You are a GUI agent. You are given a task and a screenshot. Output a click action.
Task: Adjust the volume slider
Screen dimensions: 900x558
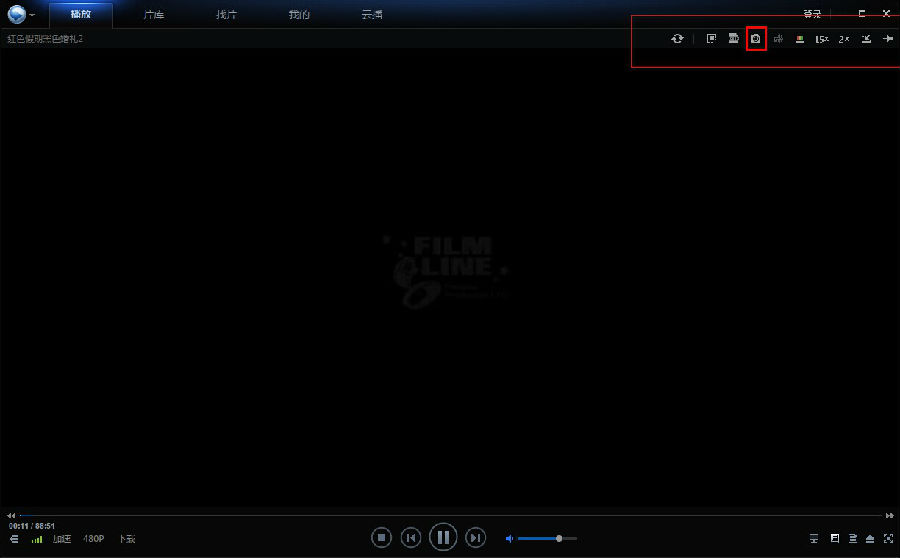pos(547,538)
